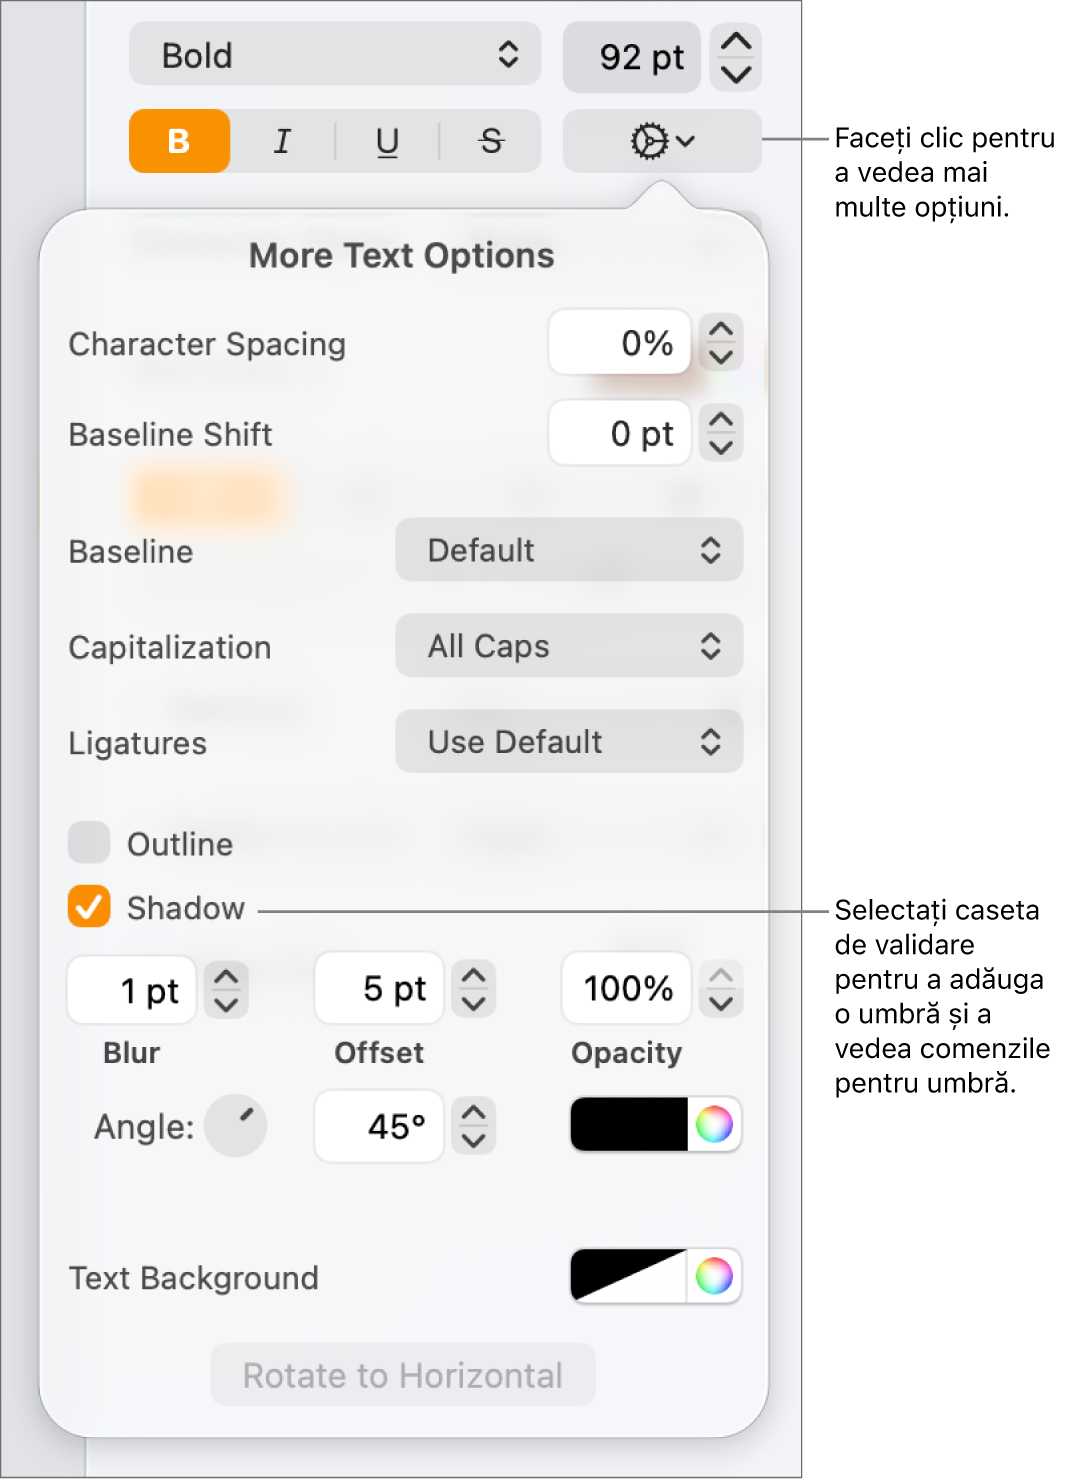The height and width of the screenshot is (1479, 1075).
Task: Open the Text Background color wheel
Action: point(714,1276)
